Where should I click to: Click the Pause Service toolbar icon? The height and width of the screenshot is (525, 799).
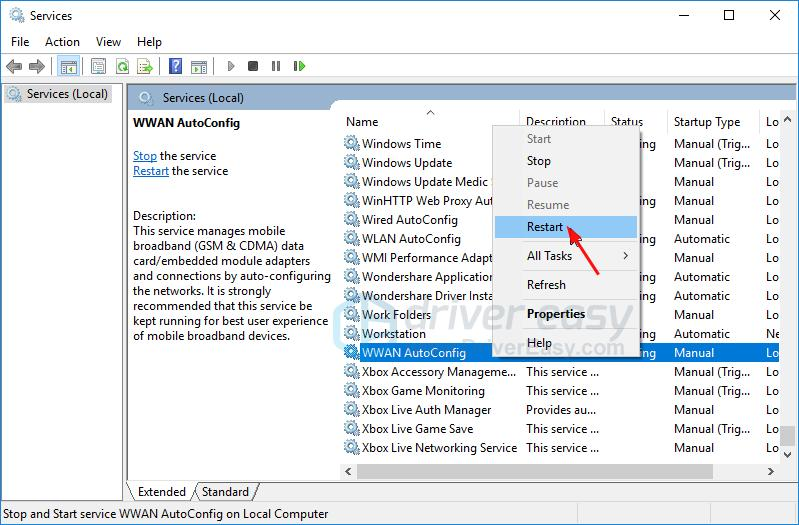click(276, 66)
